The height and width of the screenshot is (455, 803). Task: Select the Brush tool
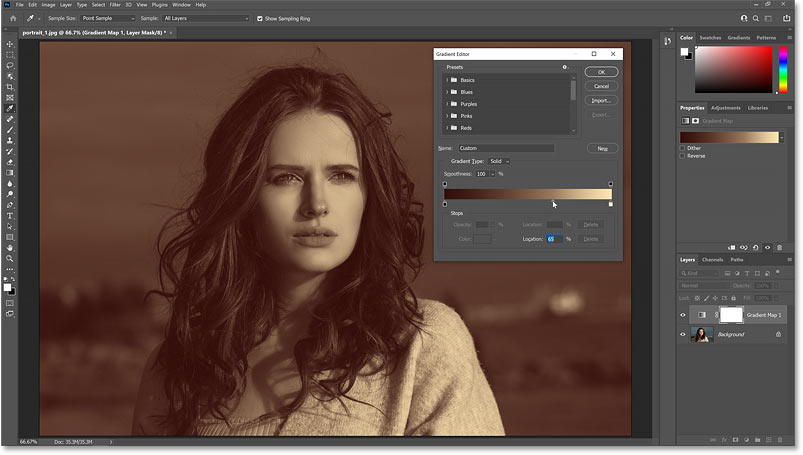[x=10, y=130]
